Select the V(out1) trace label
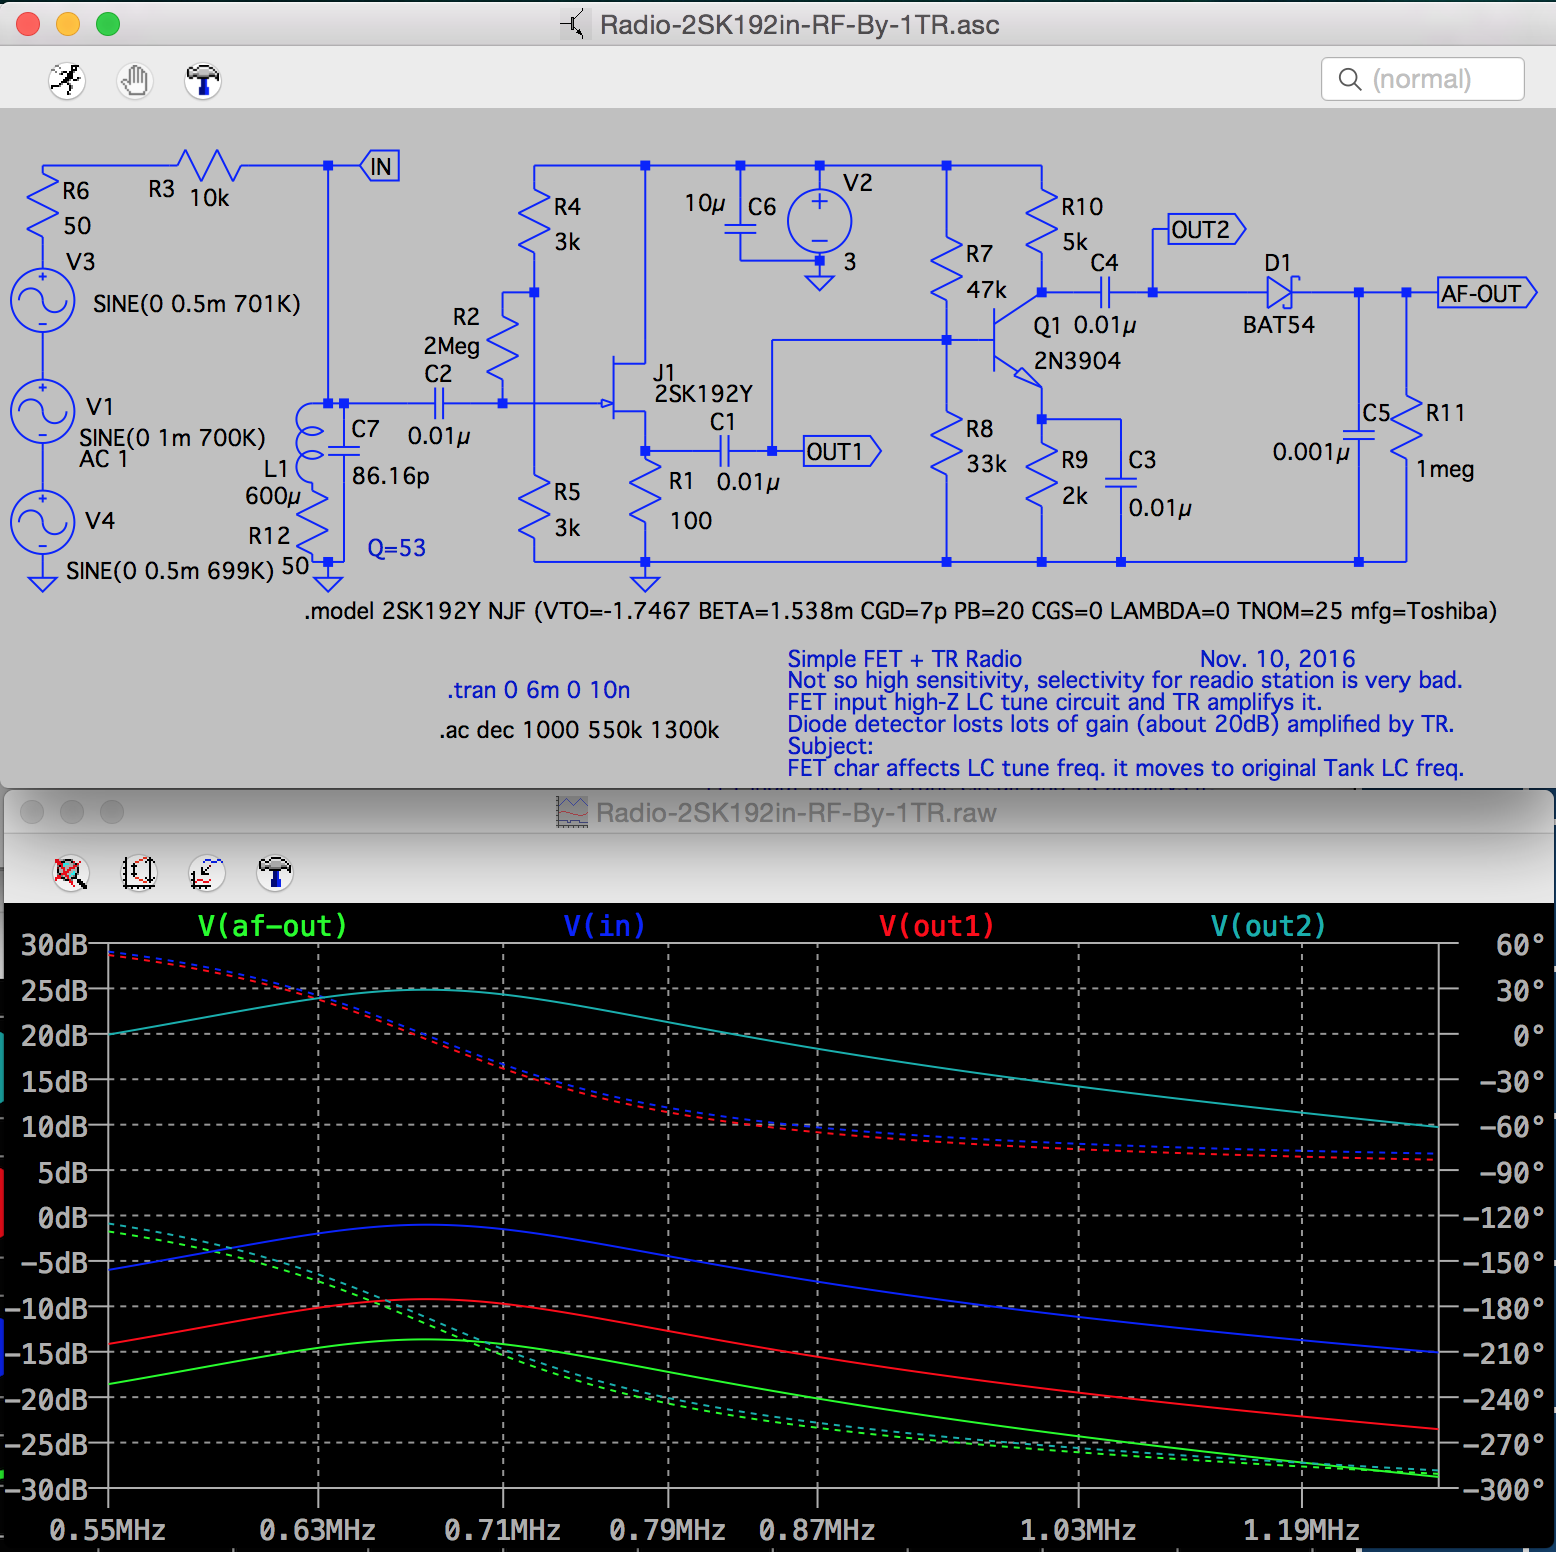Viewport: 1556px width, 1552px height. tap(935, 925)
